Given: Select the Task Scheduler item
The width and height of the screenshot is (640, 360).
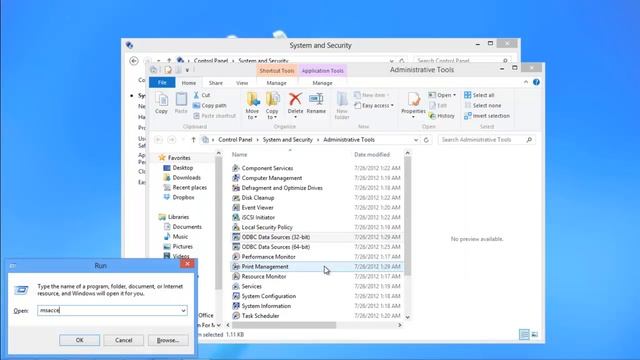Looking at the screenshot, I should (x=260, y=316).
